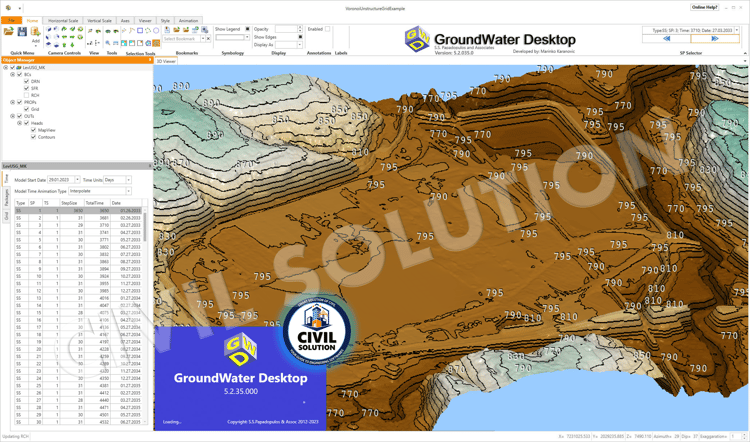Open the Time Units dropdown

117,180
